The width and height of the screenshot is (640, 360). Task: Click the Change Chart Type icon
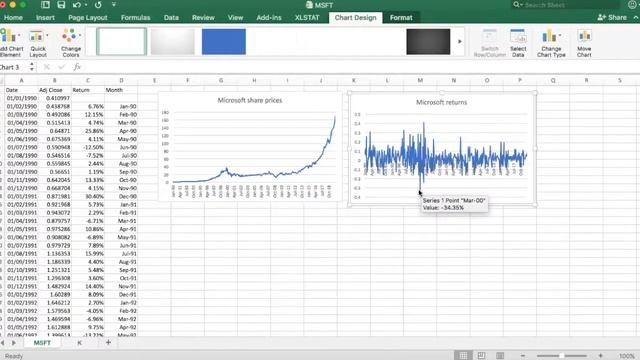[551, 43]
